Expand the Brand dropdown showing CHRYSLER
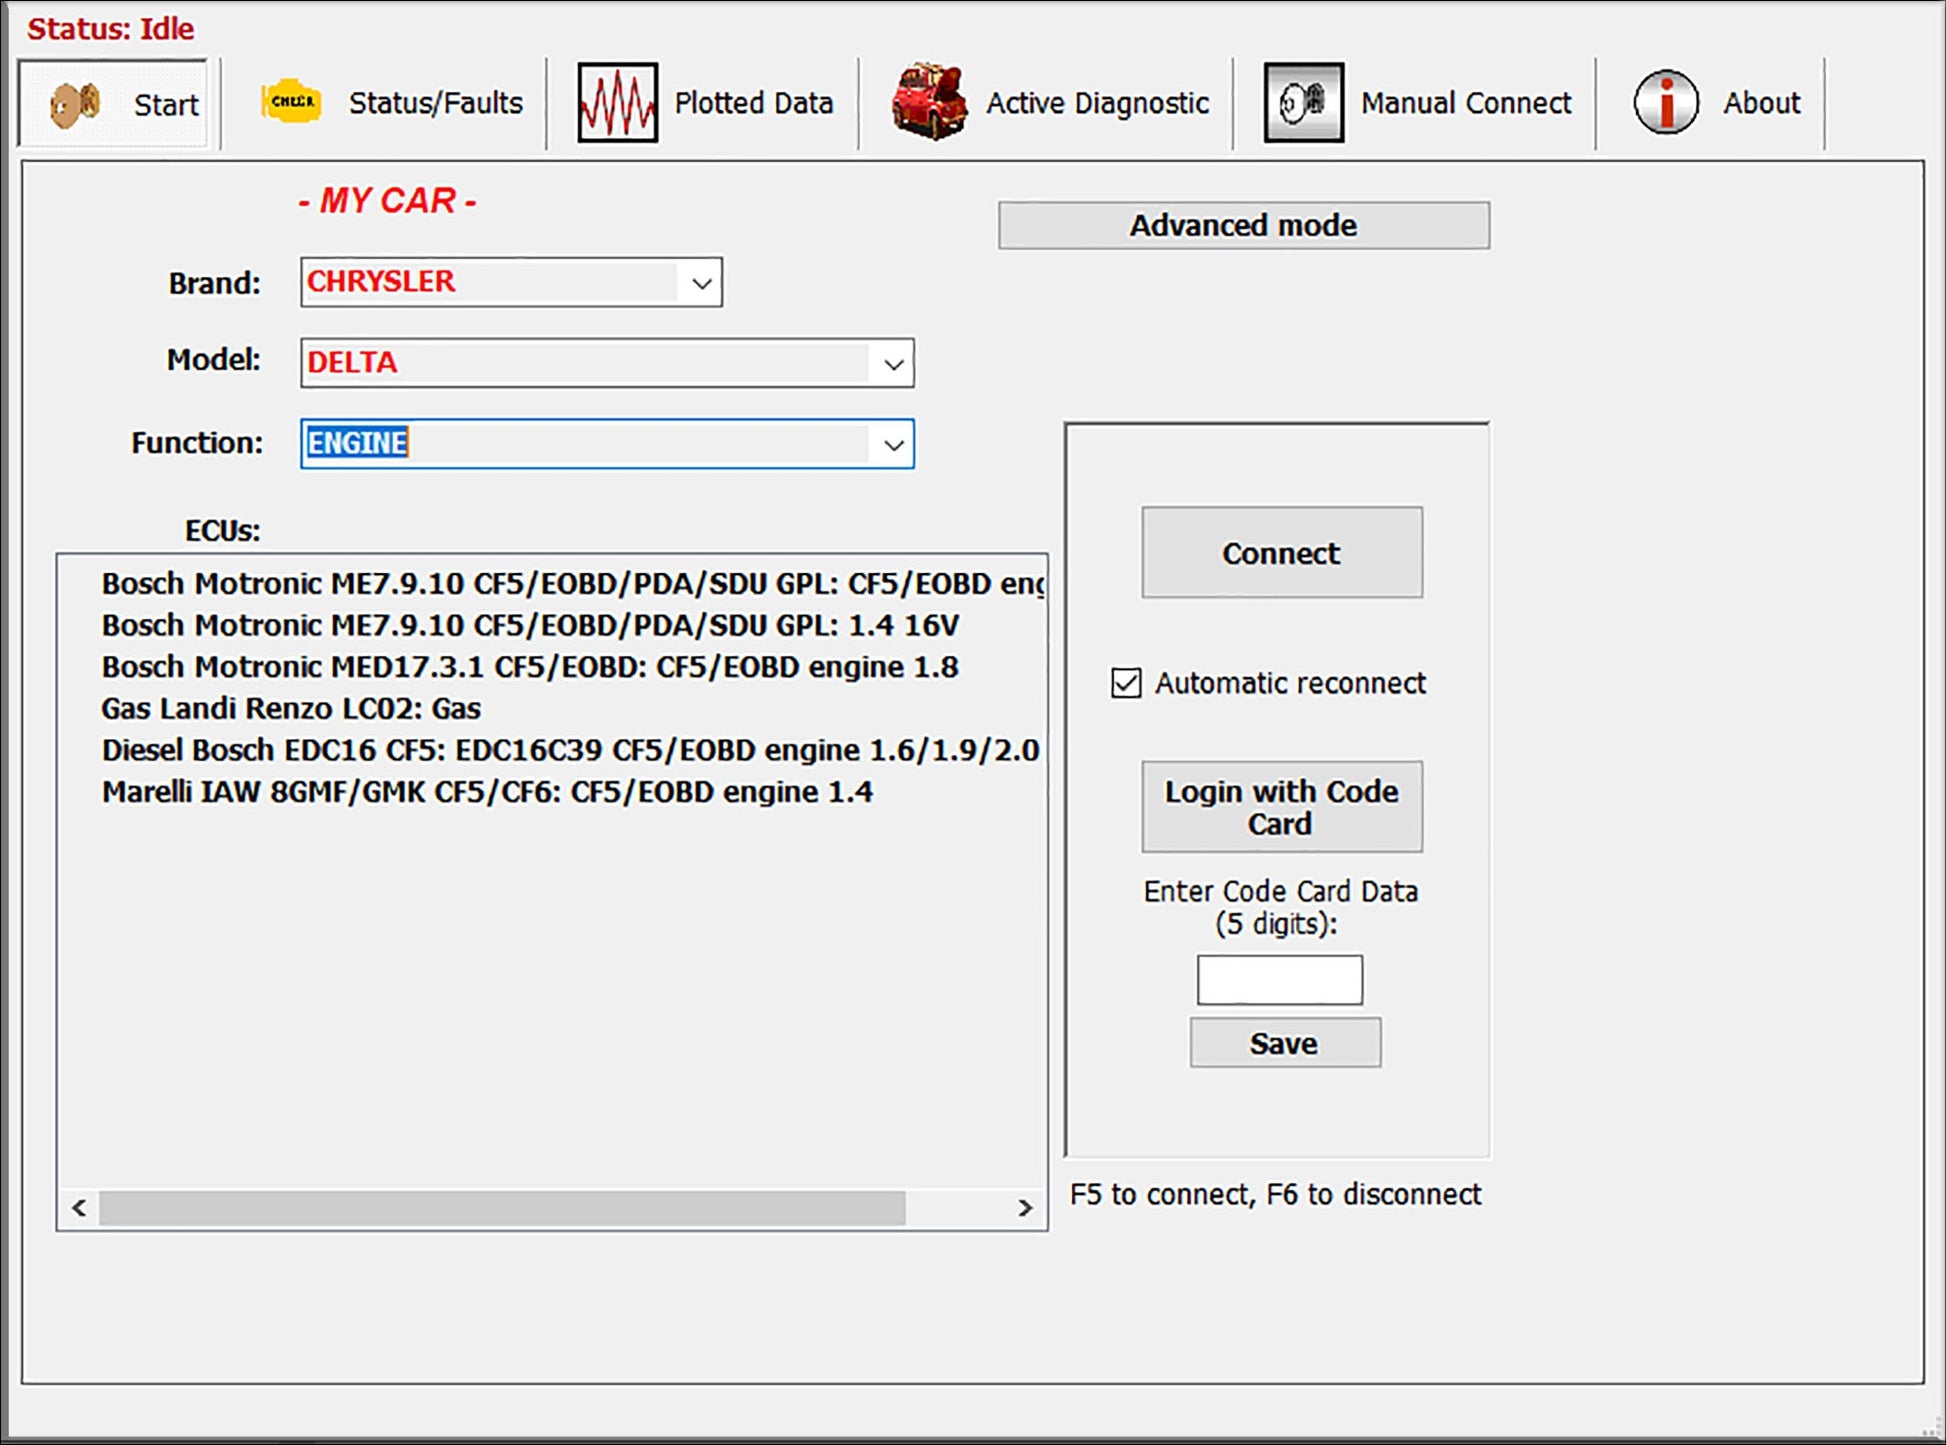1946x1445 pixels. tap(701, 283)
